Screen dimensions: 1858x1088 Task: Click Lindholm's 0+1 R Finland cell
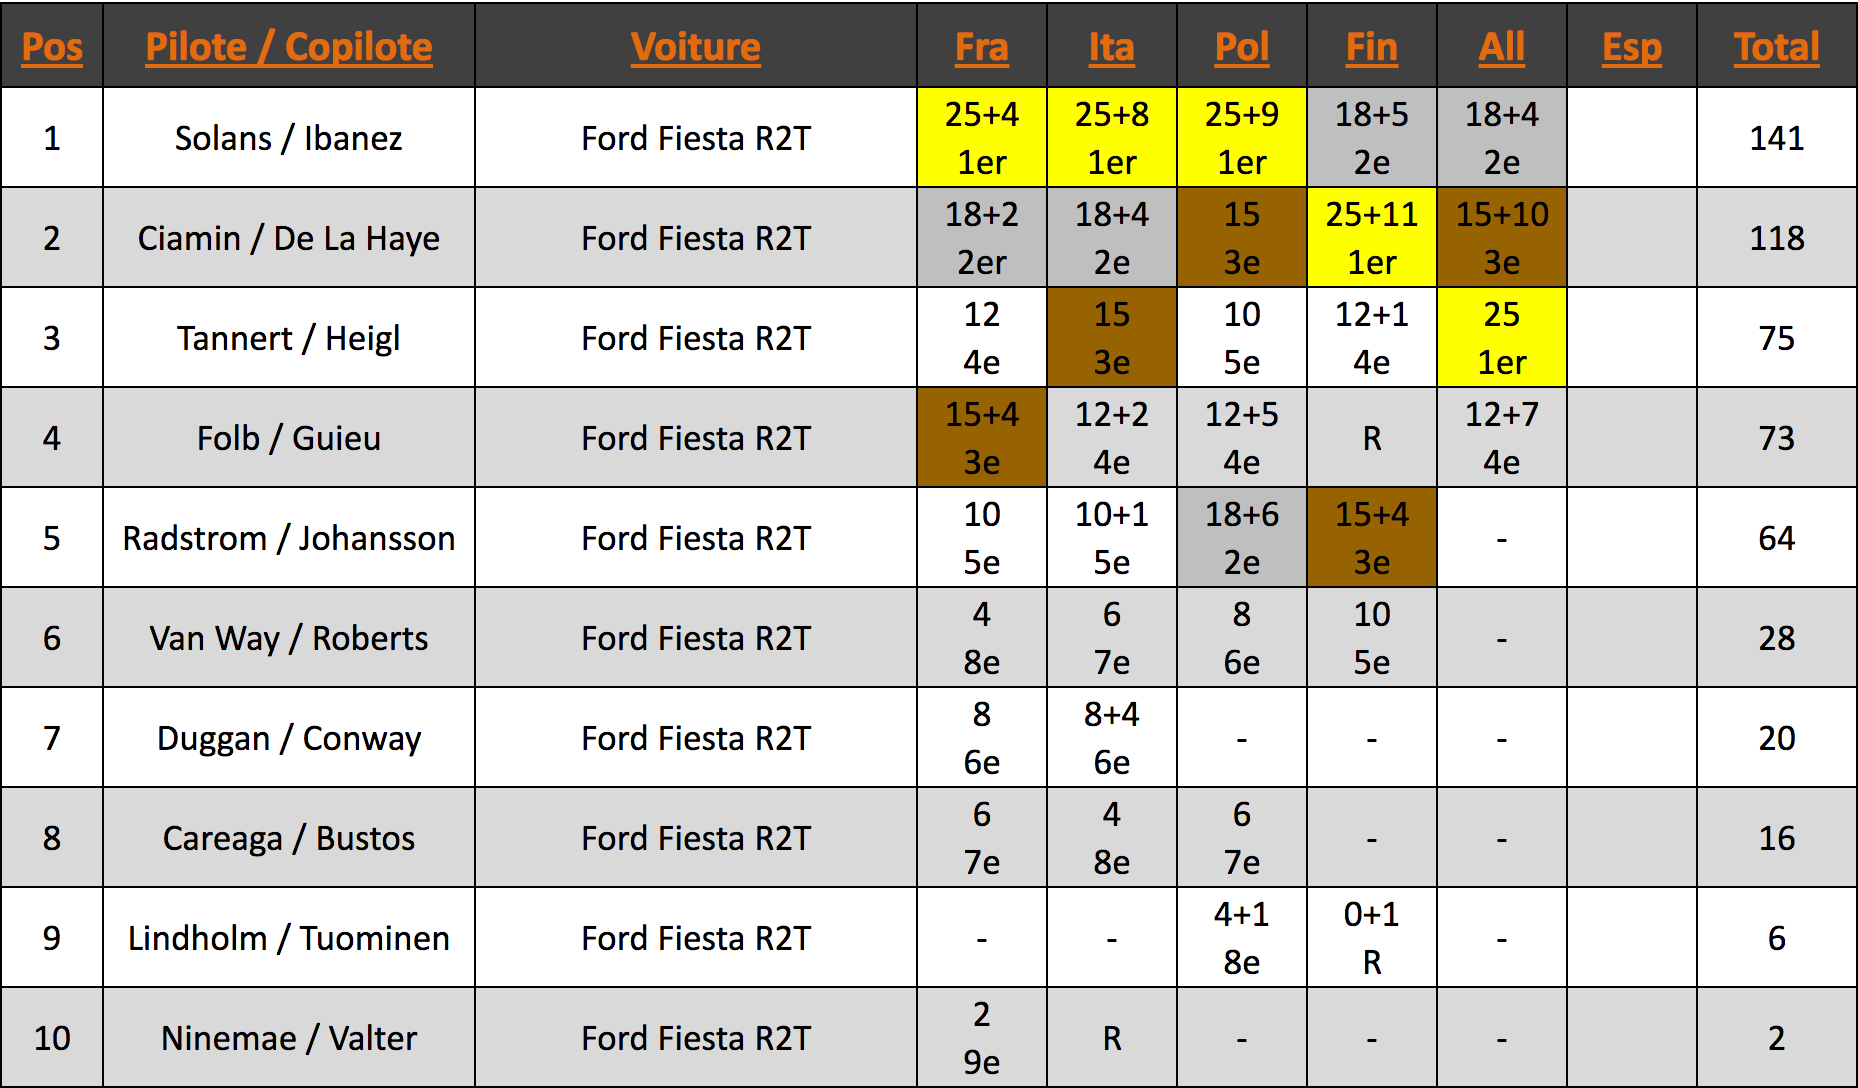click(1372, 938)
